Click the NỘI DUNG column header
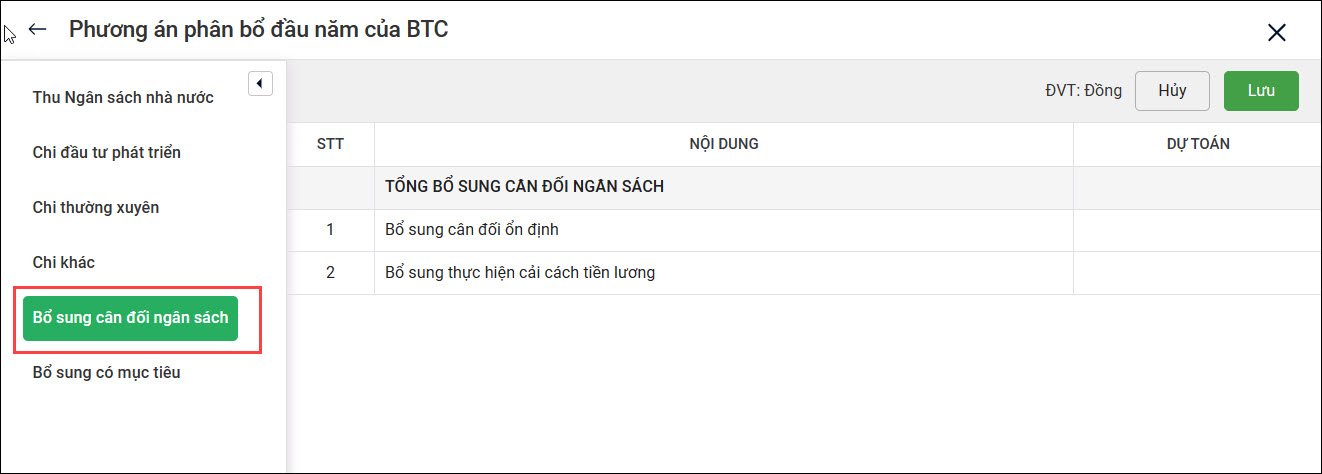The height and width of the screenshot is (474, 1322). pyautogui.click(x=723, y=144)
